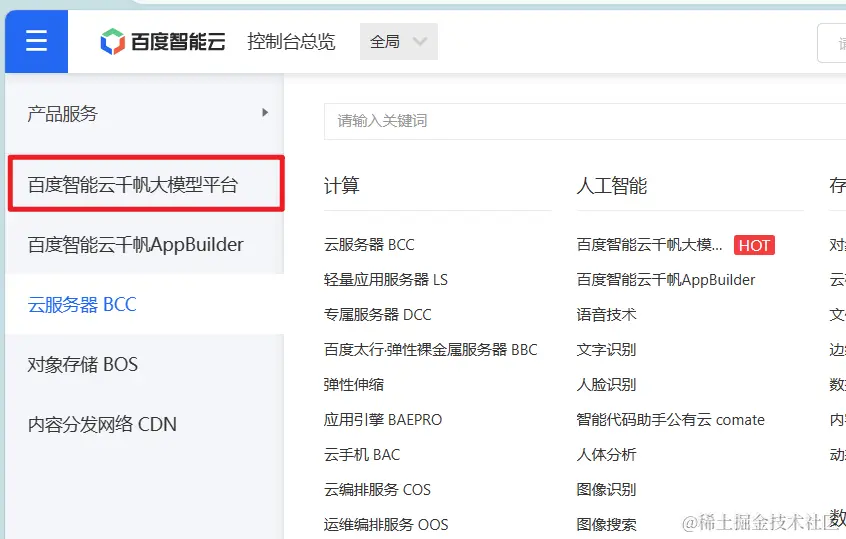Open 轻量应用服务器 LS link
The image size is (846, 539).
point(386,279)
